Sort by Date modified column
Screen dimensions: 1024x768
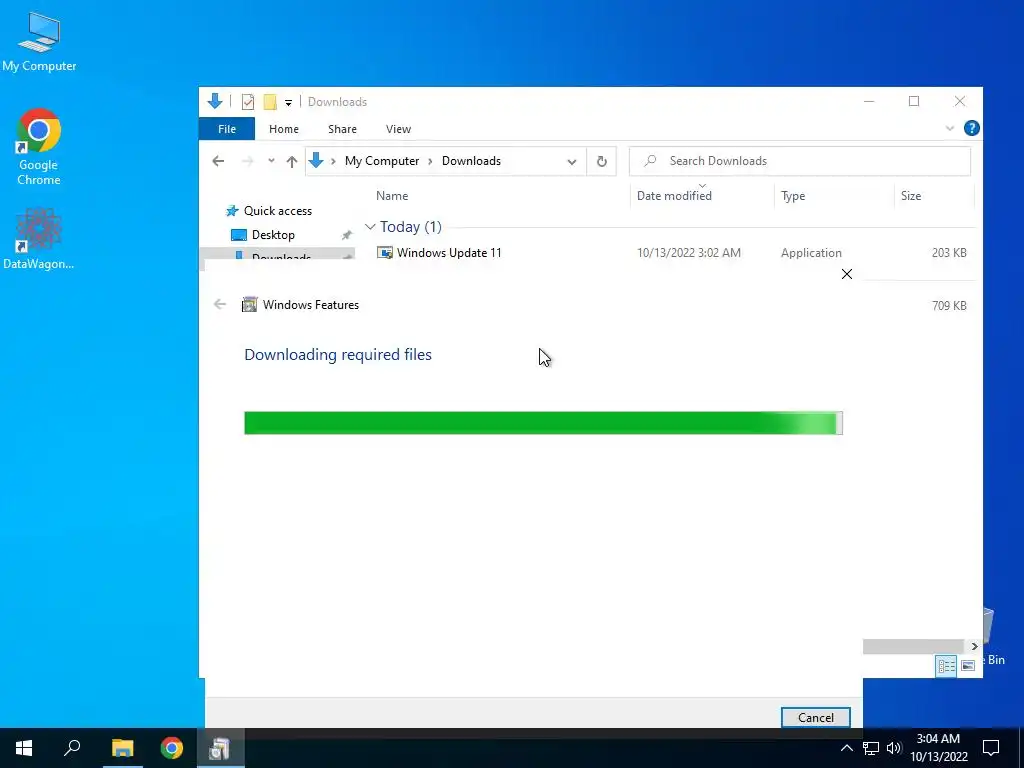click(x=674, y=195)
